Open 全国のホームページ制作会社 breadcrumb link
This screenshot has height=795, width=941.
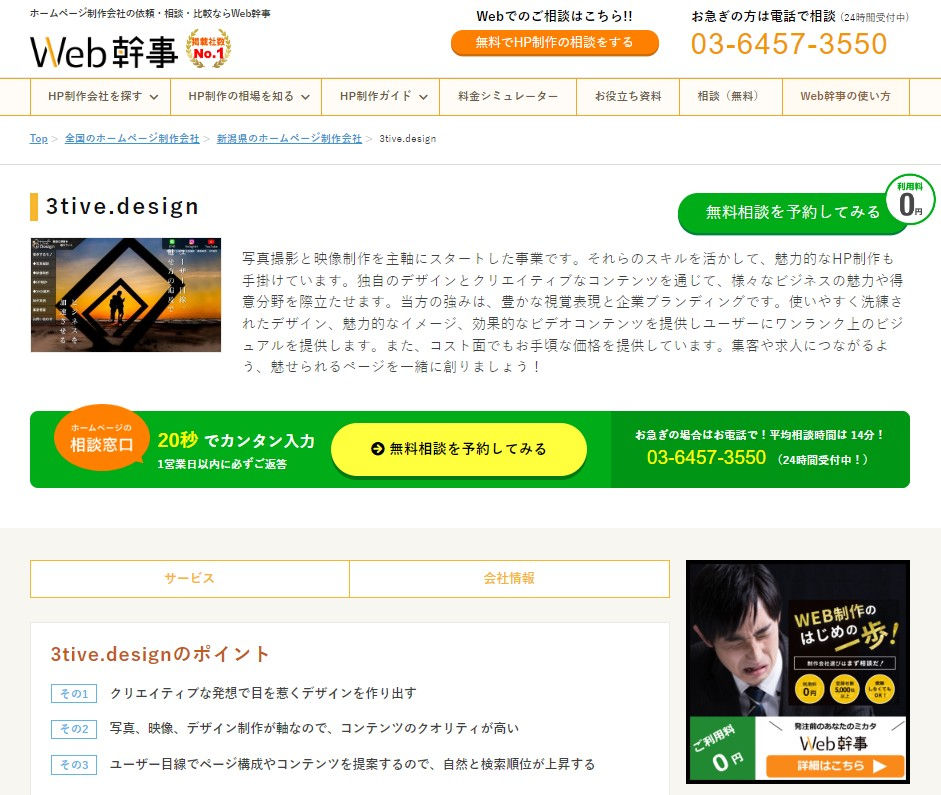[x=132, y=139]
